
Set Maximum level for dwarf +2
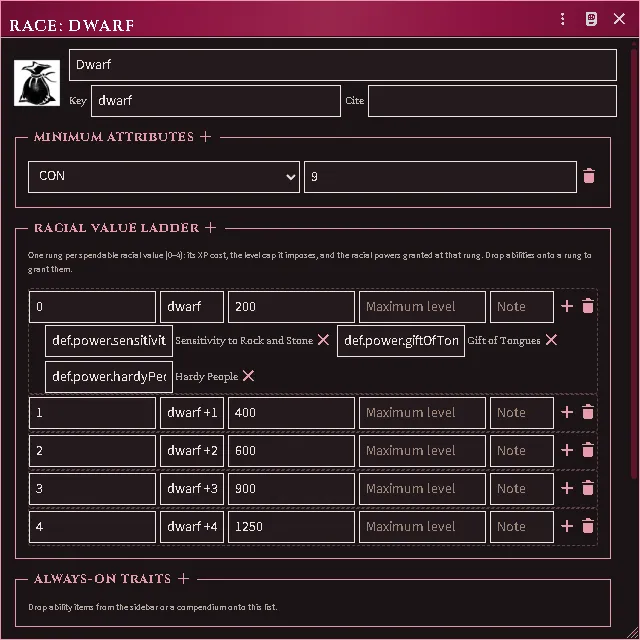pos(422,451)
